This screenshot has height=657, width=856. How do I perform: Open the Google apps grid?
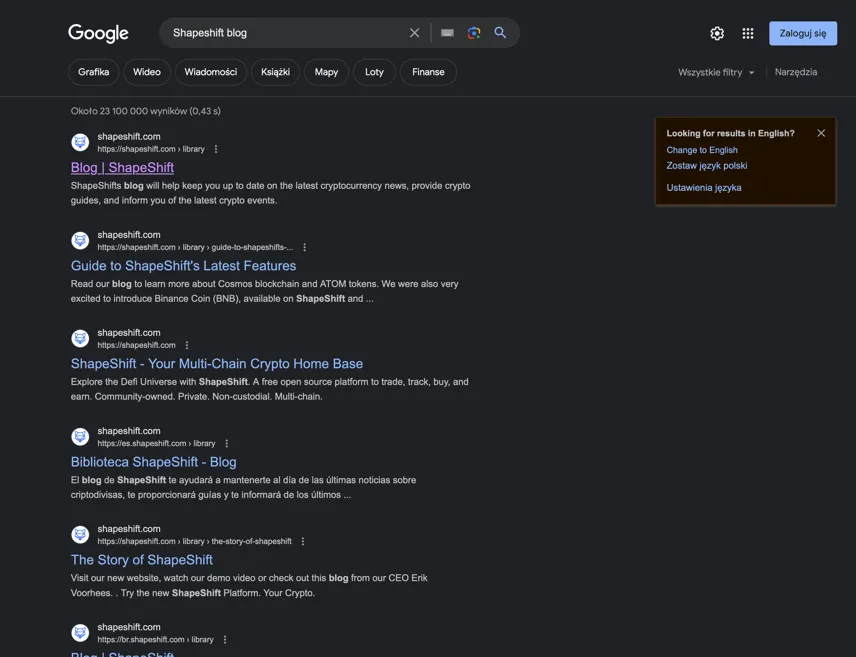tap(748, 33)
